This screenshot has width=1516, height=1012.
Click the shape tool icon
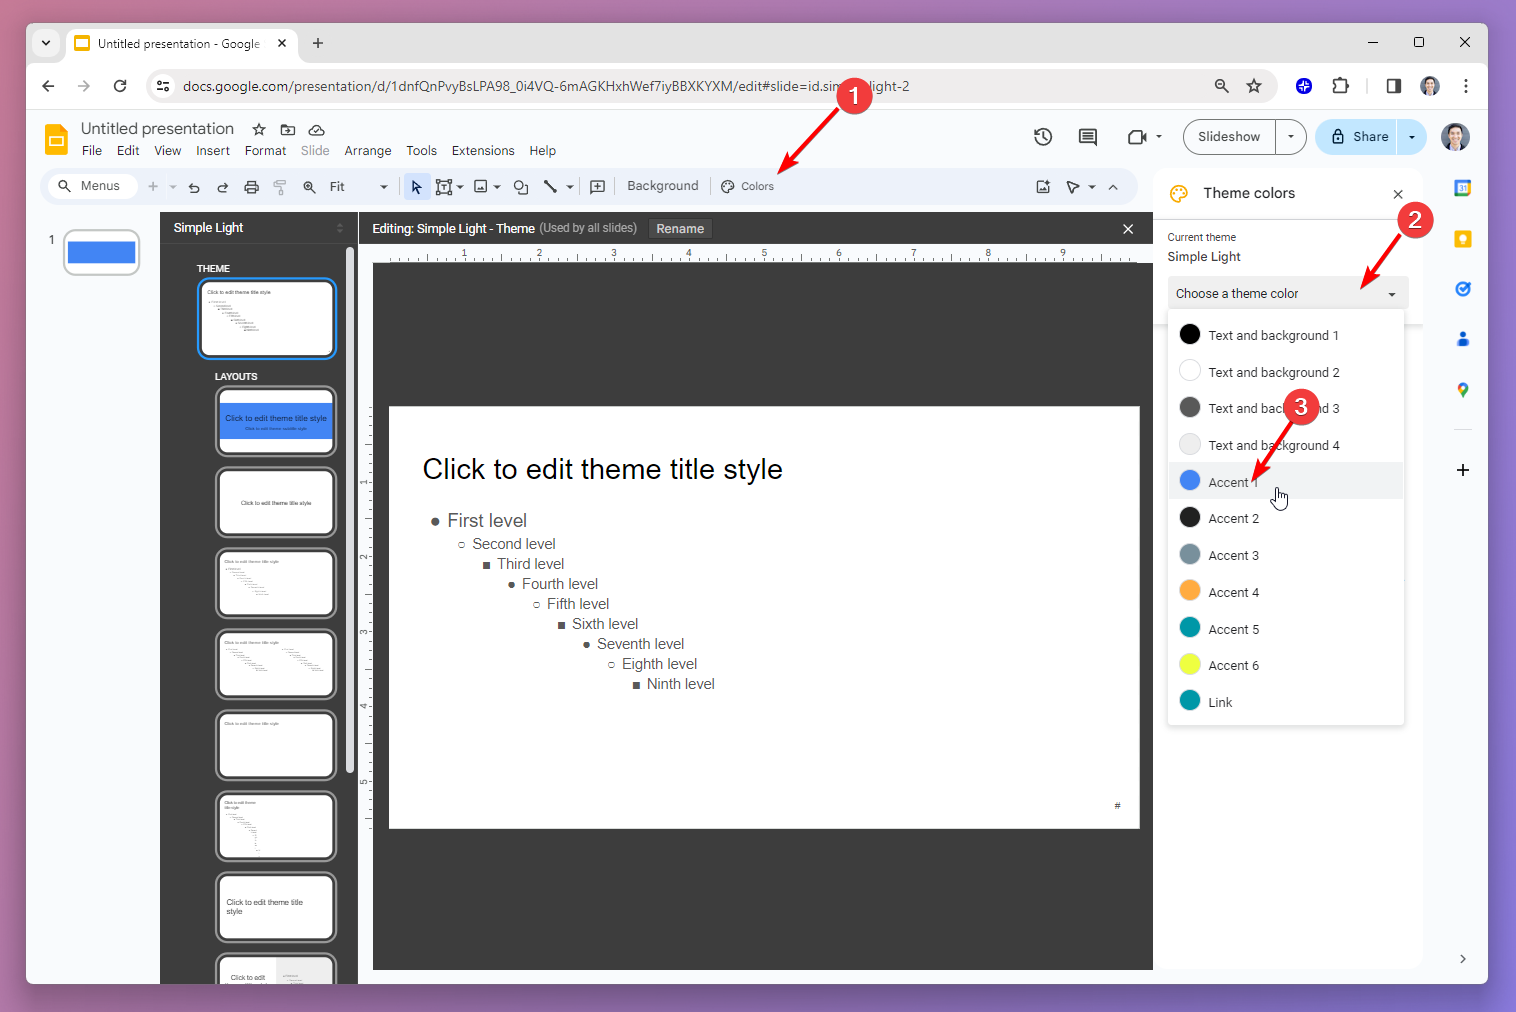(x=521, y=187)
